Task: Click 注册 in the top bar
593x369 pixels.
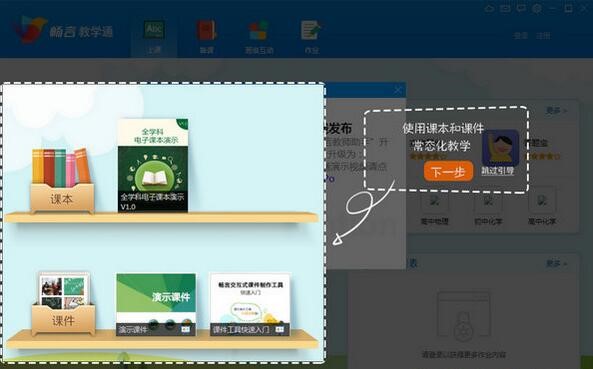Action: tap(543, 36)
